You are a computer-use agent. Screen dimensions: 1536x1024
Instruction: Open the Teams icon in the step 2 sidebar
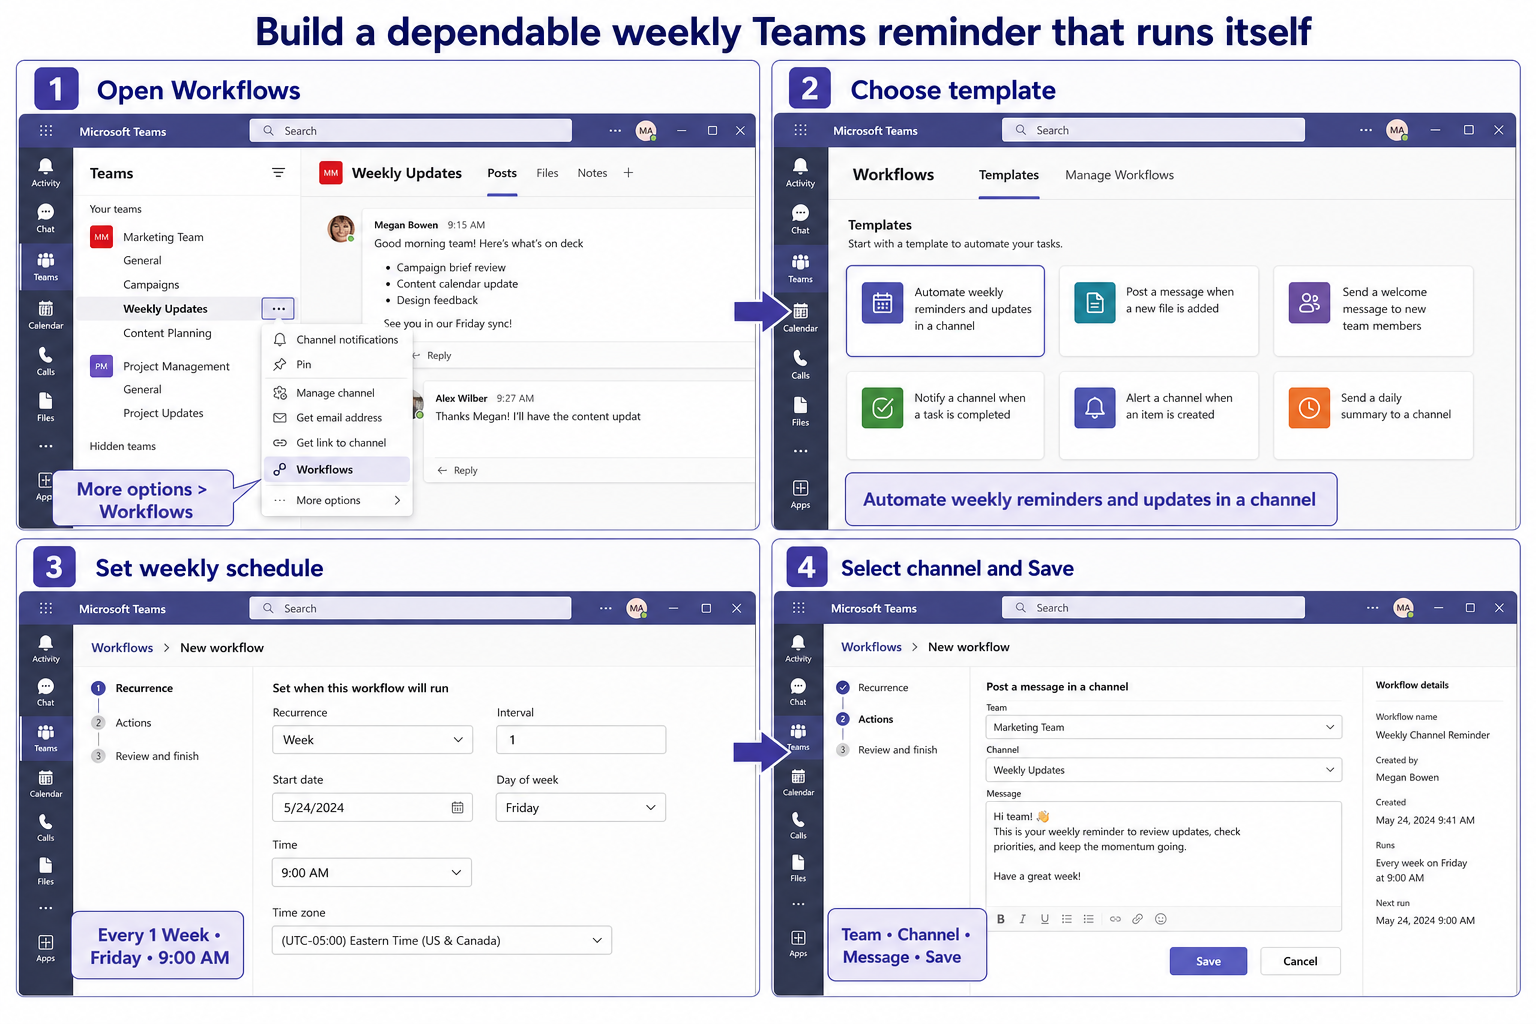click(x=800, y=268)
